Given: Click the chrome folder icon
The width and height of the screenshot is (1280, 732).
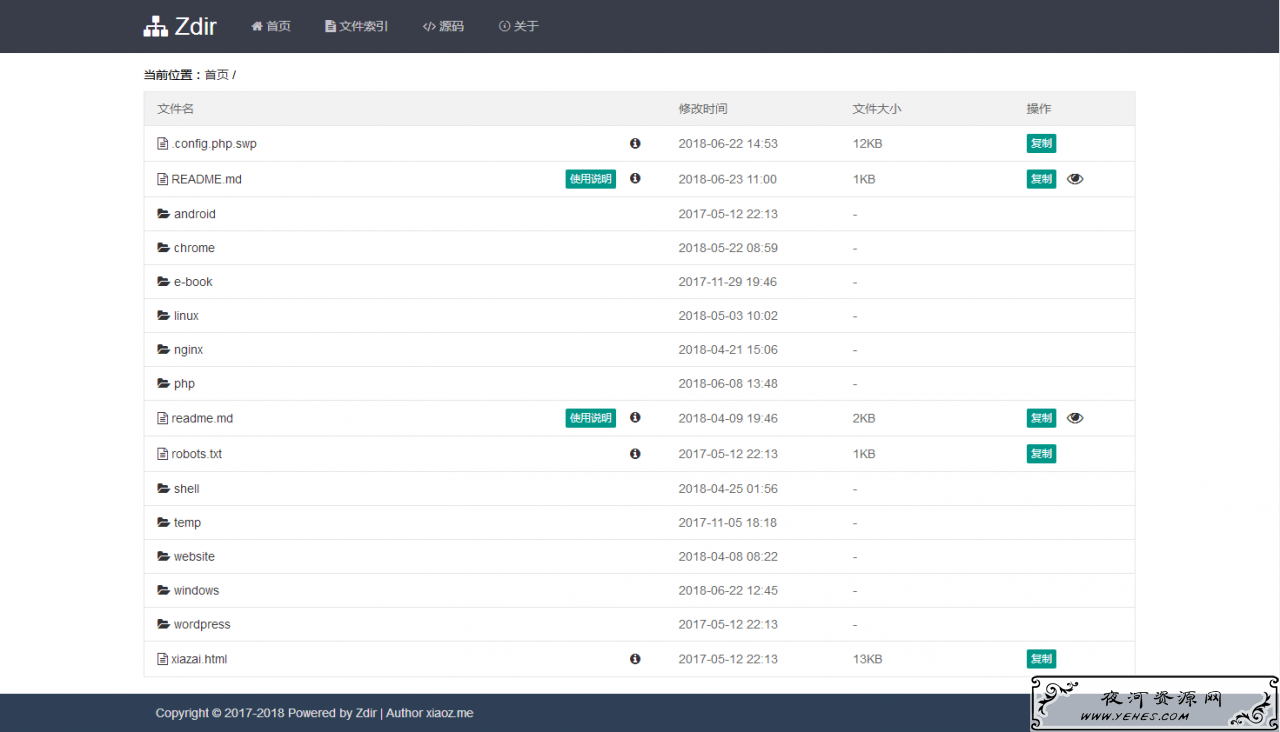Looking at the screenshot, I should click(x=163, y=248).
